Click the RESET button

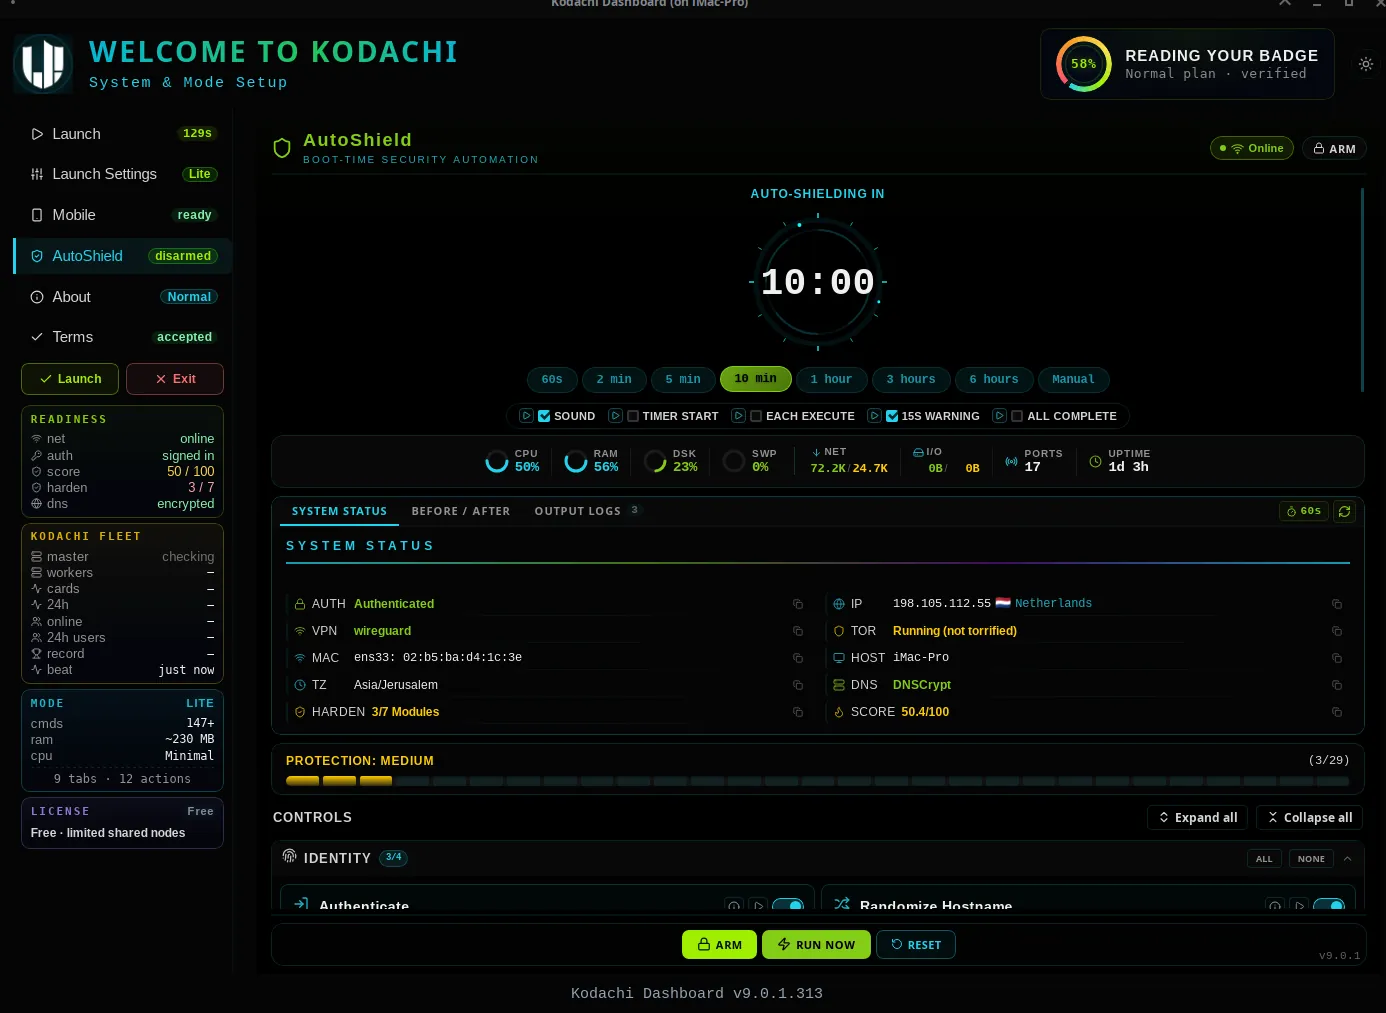(x=915, y=944)
